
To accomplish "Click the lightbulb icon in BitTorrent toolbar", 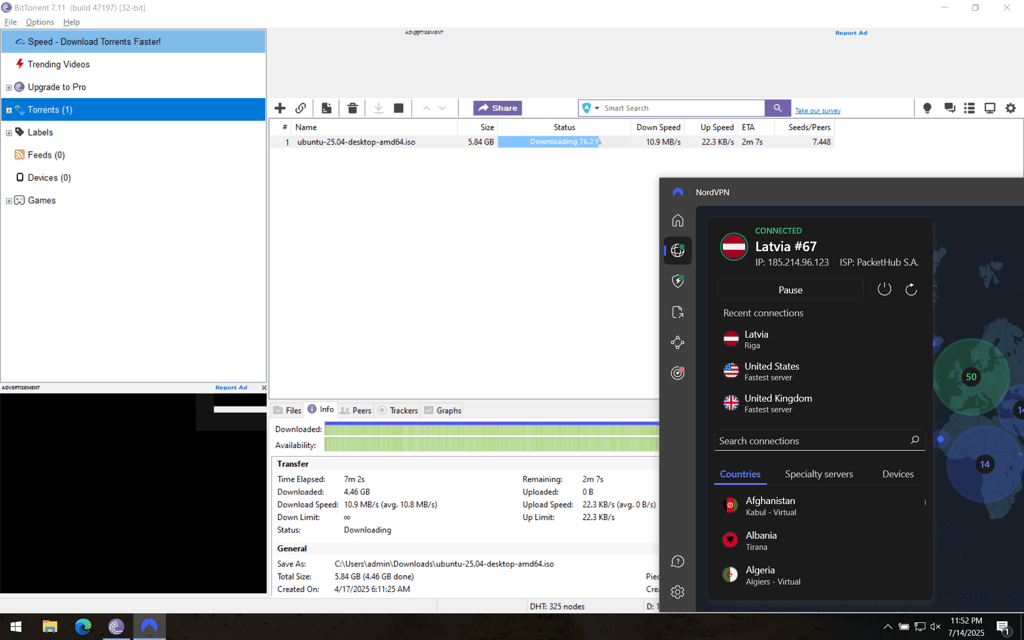I will pyautogui.click(x=927, y=108).
